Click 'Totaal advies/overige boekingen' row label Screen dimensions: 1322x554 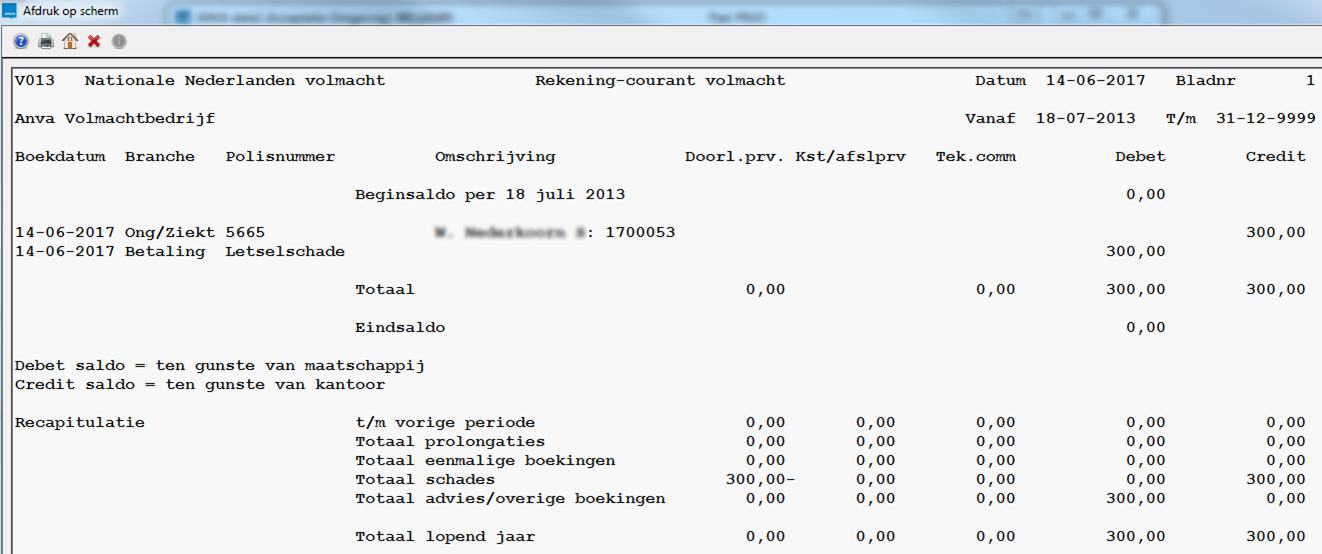pyautogui.click(x=510, y=498)
